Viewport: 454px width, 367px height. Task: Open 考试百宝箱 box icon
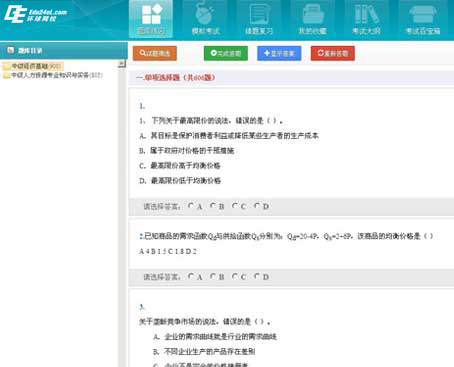[x=423, y=19]
